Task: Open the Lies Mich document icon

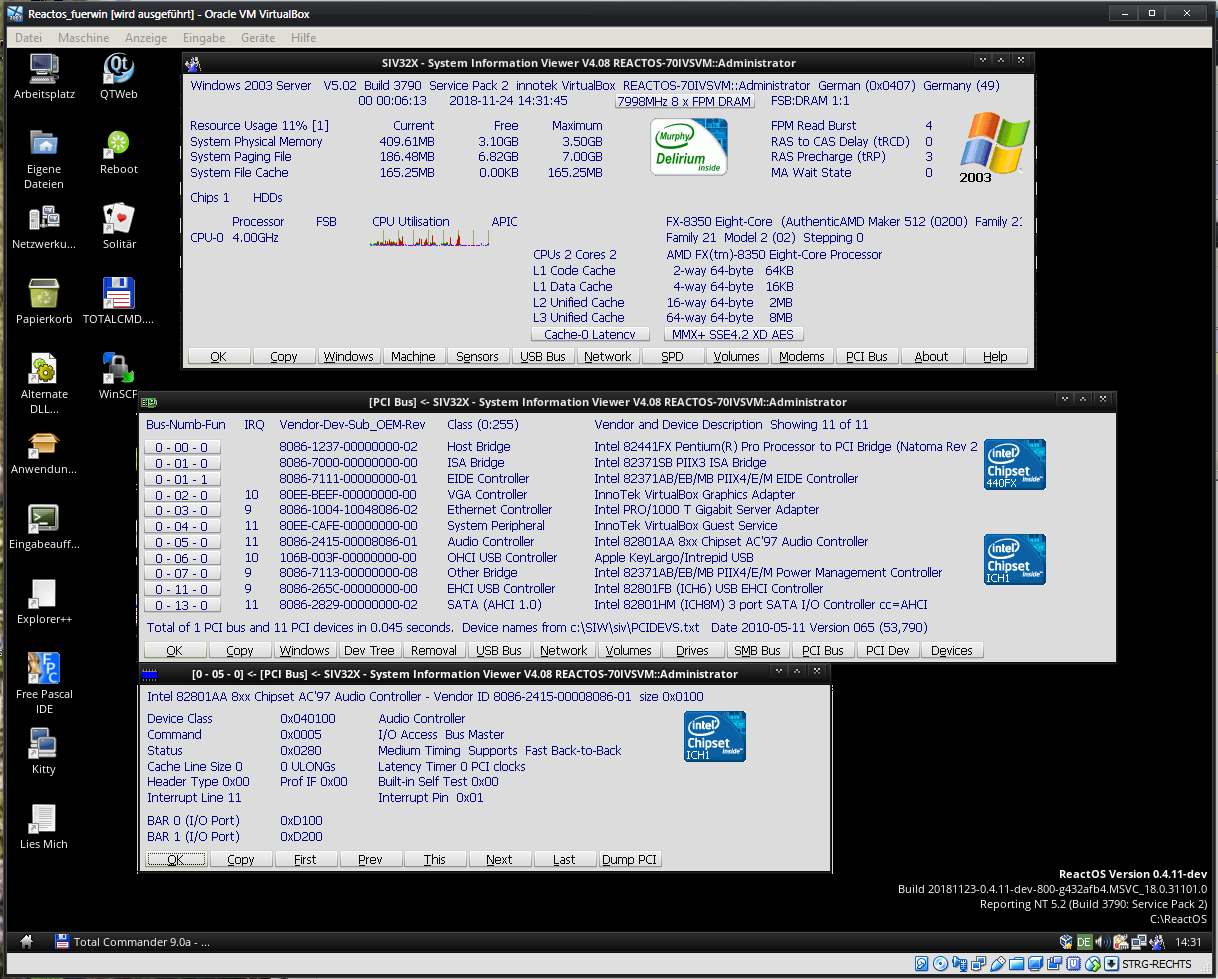Action: click(x=44, y=819)
